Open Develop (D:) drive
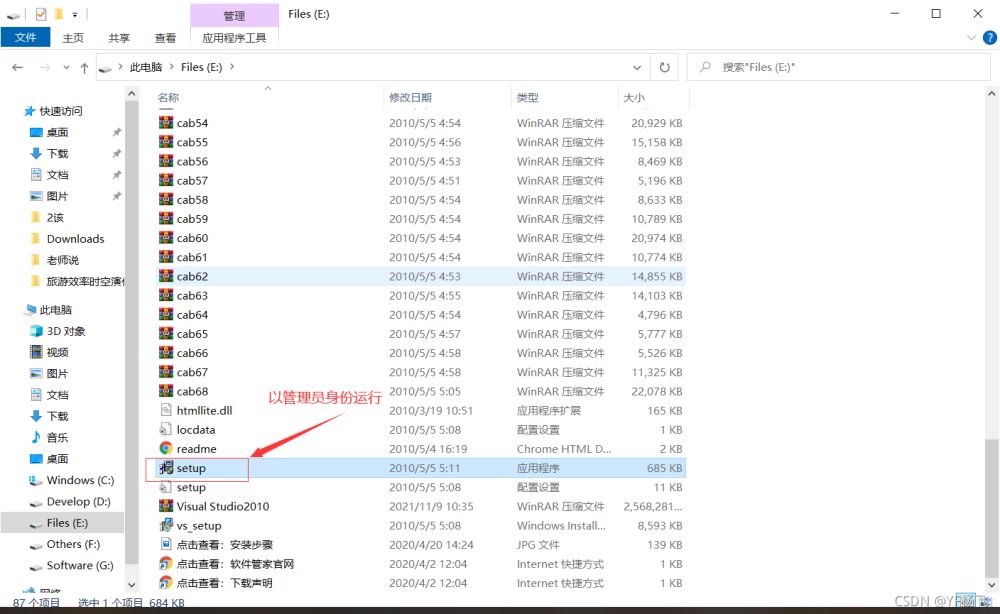Screen dimensions: 1000x614 (x=78, y=501)
